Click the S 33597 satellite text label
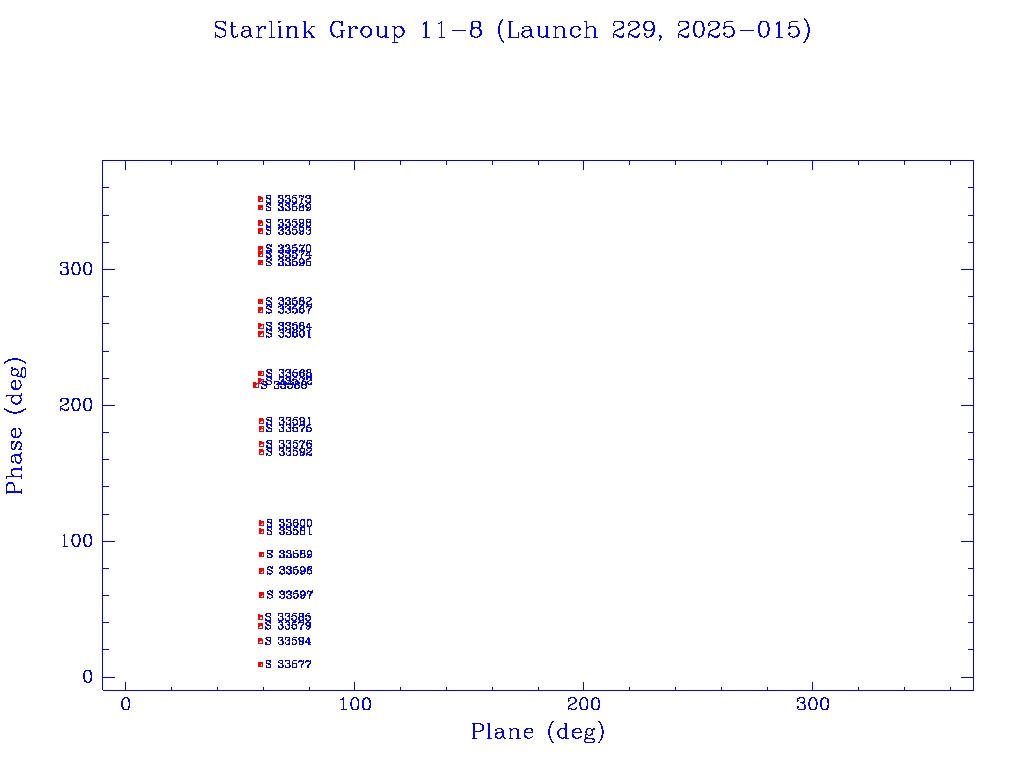This screenshot has width=1024, height=768. [x=290, y=595]
